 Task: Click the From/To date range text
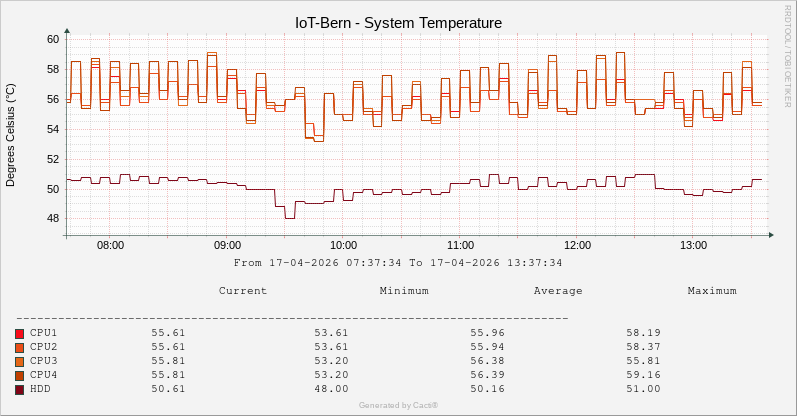(x=398, y=263)
